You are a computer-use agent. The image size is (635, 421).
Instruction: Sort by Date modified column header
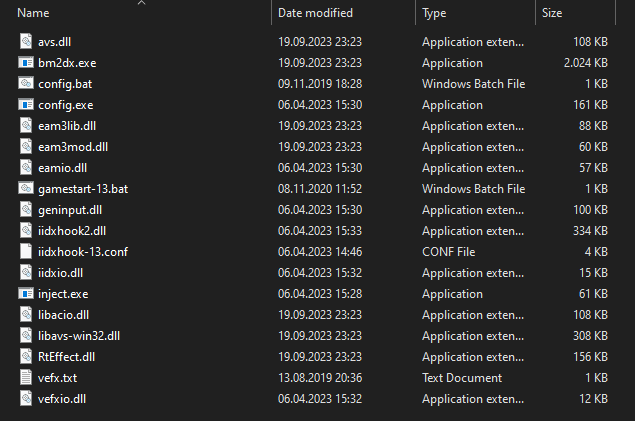(x=314, y=13)
